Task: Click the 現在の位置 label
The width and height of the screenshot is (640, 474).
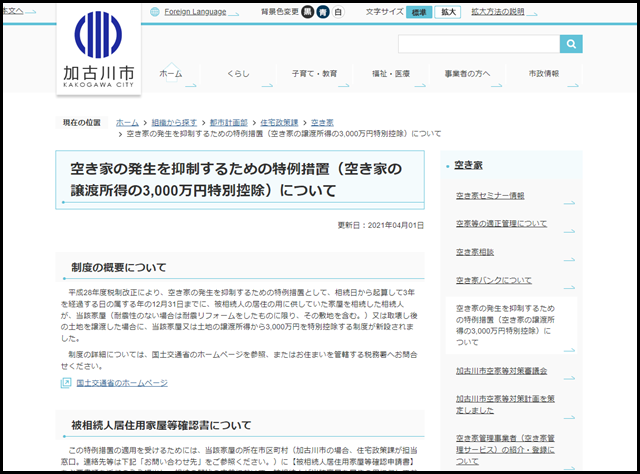Action: tap(82, 122)
